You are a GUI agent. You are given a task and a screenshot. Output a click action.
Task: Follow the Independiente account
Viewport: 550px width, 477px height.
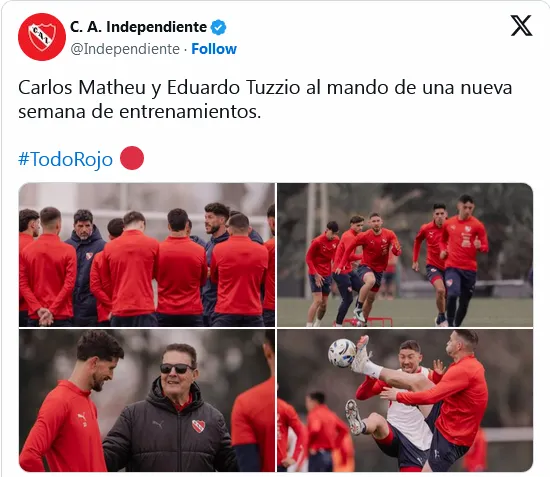[x=214, y=49]
